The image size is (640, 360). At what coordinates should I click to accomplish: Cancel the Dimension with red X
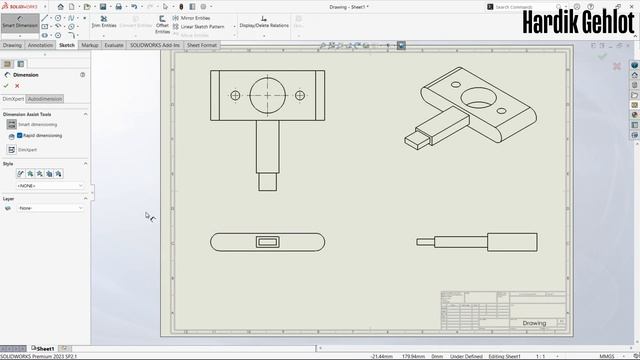click(17, 86)
